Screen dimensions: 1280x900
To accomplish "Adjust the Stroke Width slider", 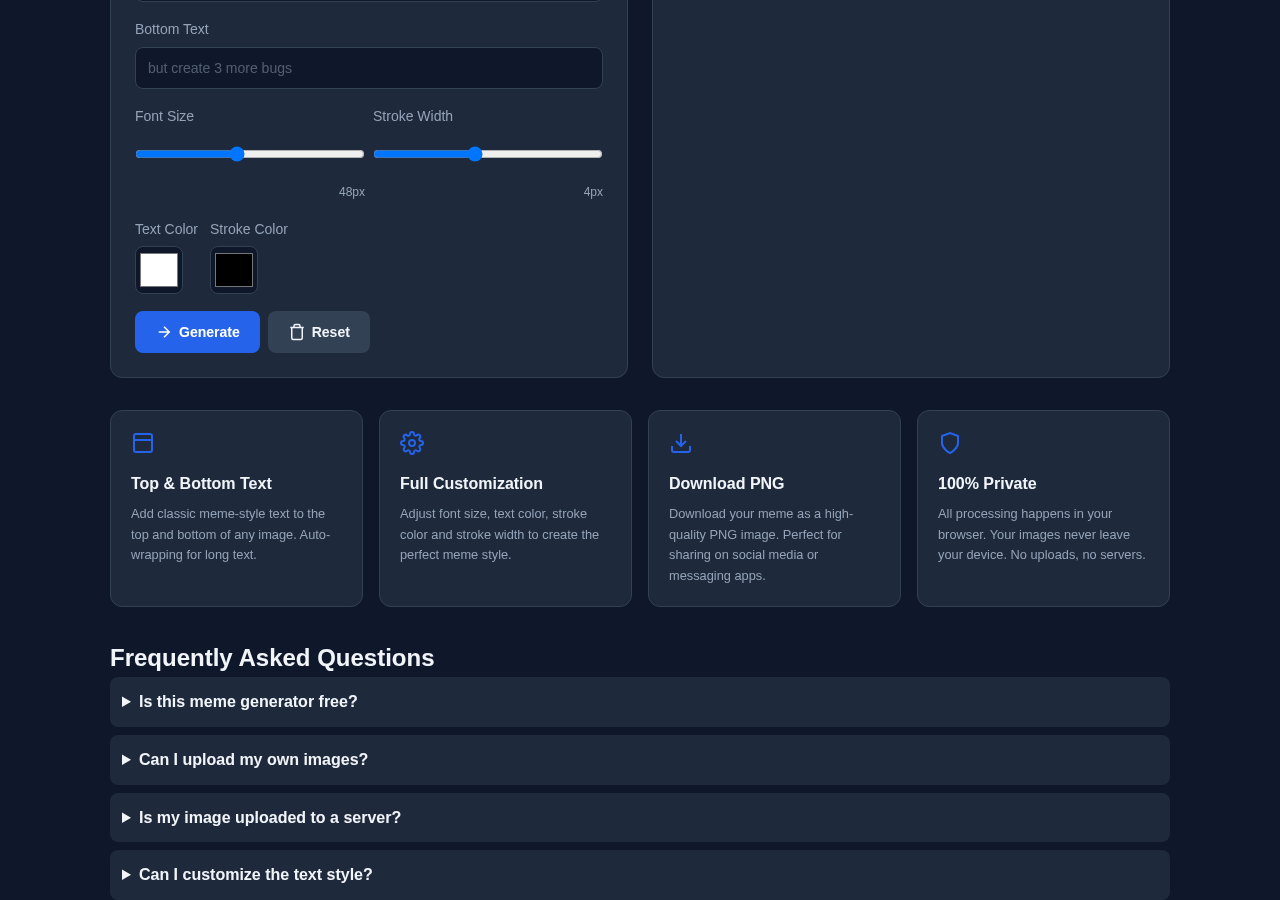I will pyautogui.click(x=488, y=154).
